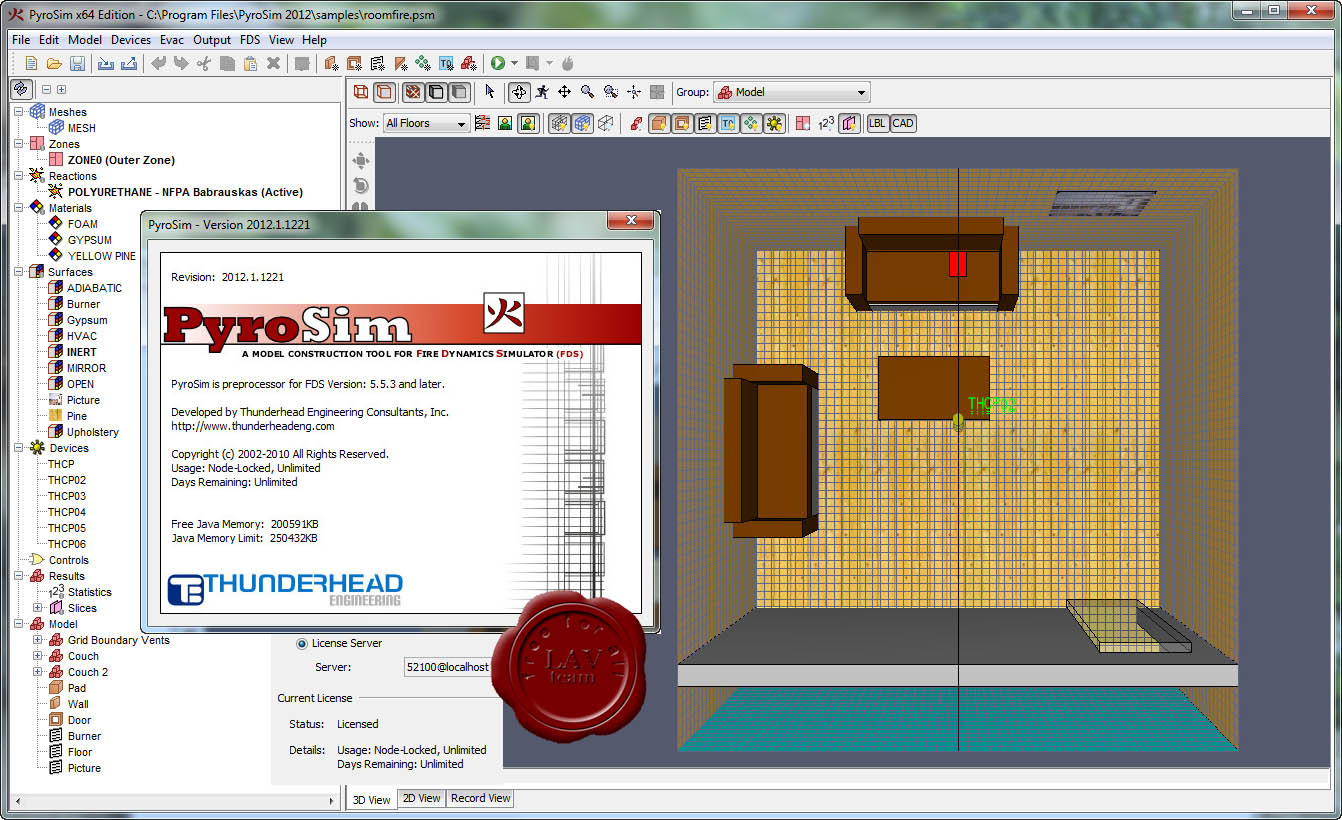This screenshot has height=820, width=1342.
Task: Activate the Orbit navigation tool
Action: click(x=519, y=92)
